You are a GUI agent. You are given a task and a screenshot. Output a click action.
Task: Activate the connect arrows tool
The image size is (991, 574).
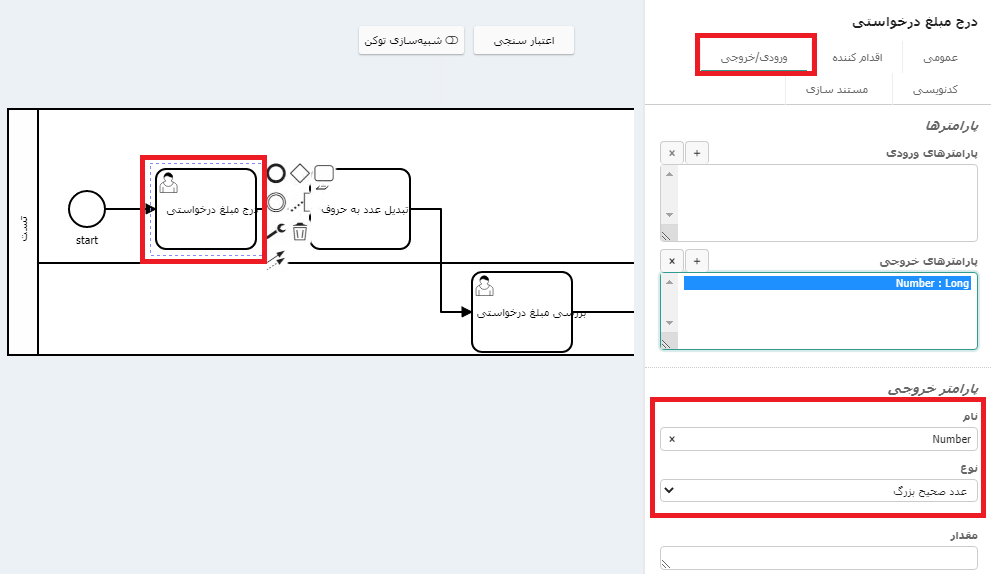pyautogui.click(x=276, y=260)
